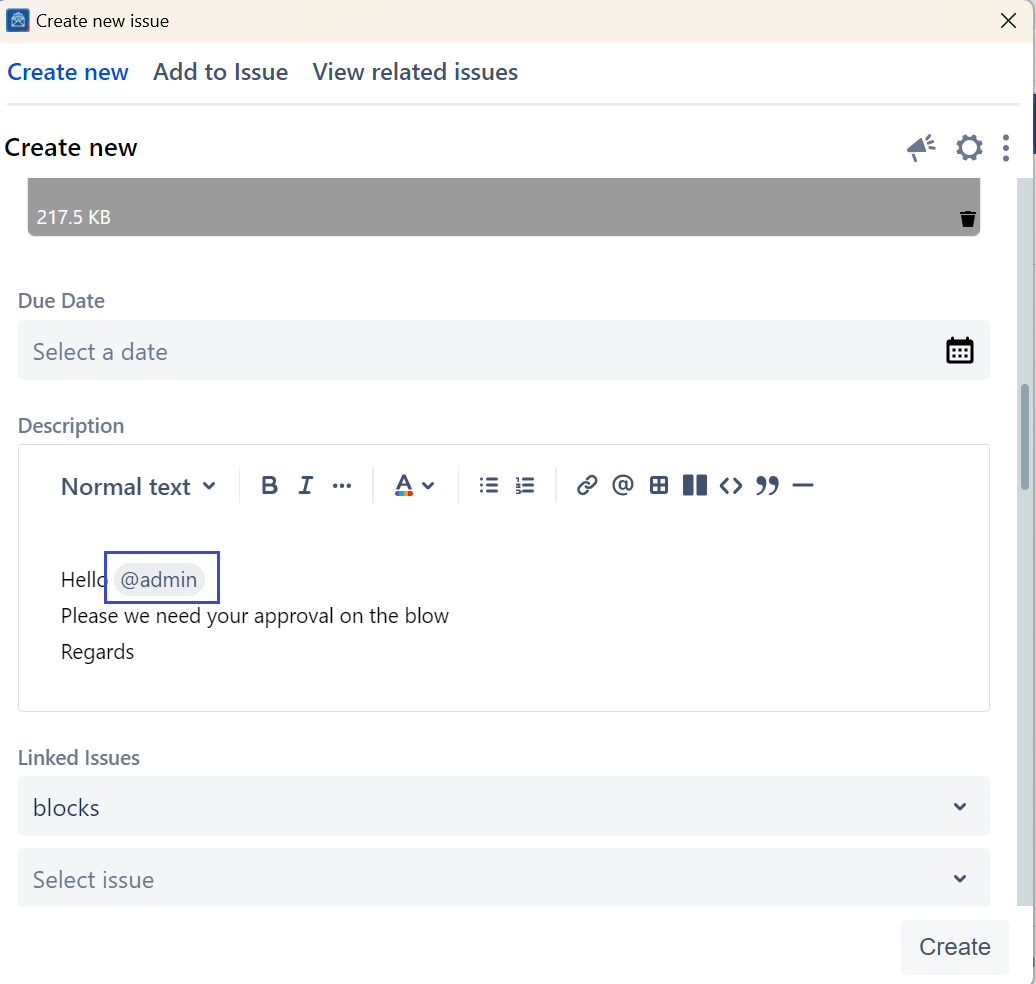The width and height of the screenshot is (1036, 984).
Task: Switch to View related issues tab
Action: [415, 72]
